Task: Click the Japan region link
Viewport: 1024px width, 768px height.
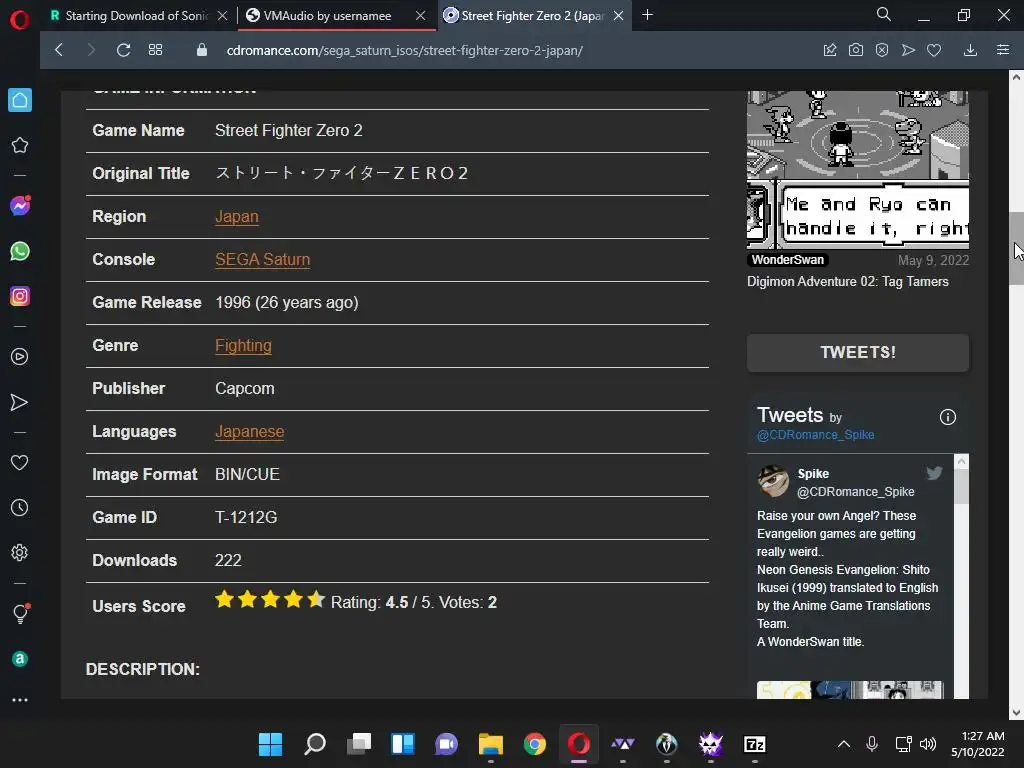Action: (x=236, y=216)
